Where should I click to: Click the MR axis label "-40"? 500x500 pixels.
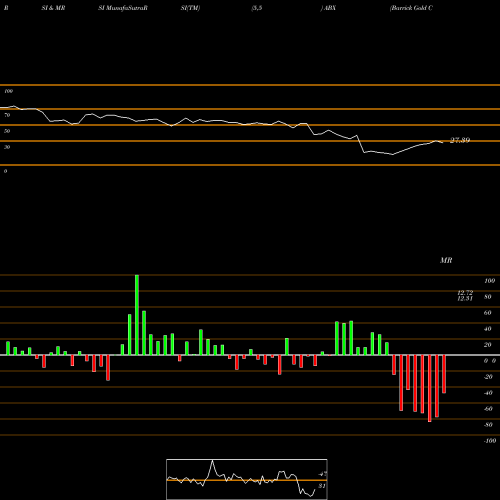pos(488,393)
